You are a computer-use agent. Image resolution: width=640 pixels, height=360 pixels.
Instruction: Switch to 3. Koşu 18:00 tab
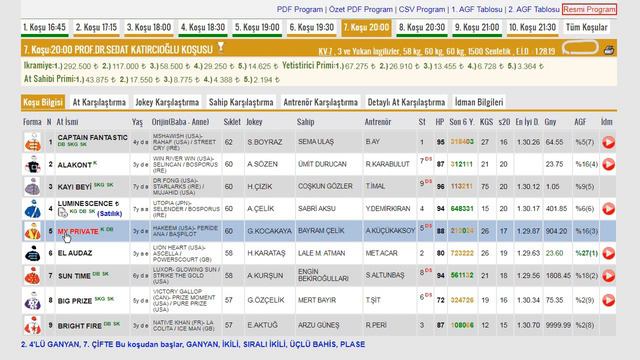pyautogui.click(x=149, y=27)
